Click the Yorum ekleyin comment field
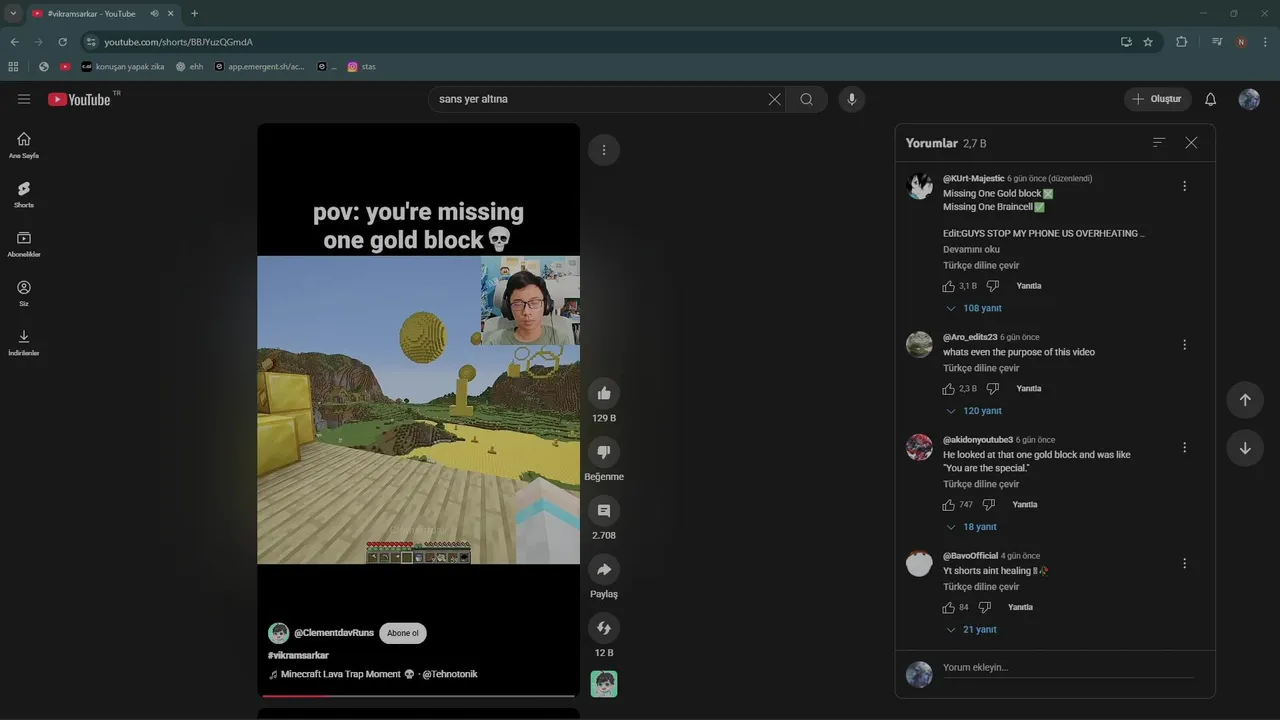The width and height of the screenshot is (1280, 720). coord(1068,668)
